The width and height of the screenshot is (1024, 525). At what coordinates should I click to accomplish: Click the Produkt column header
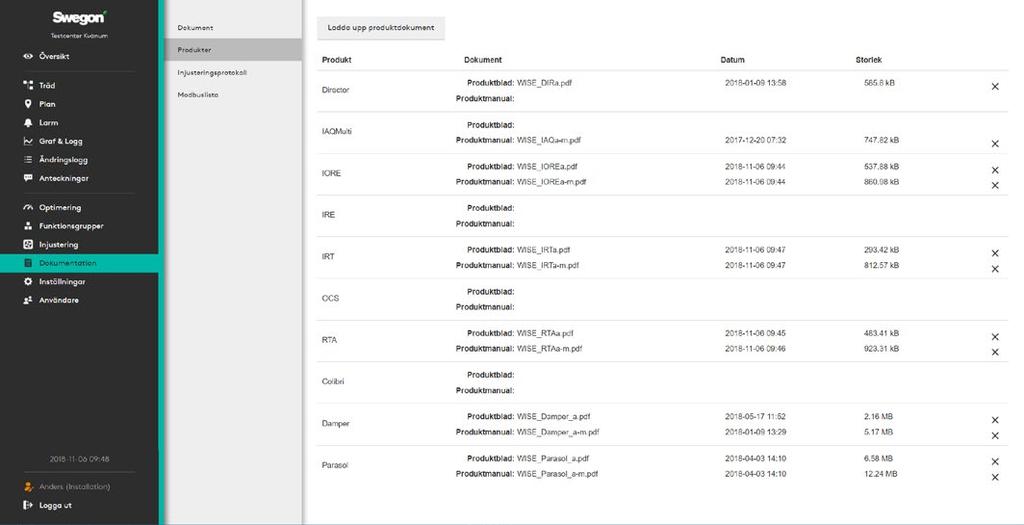336,59
